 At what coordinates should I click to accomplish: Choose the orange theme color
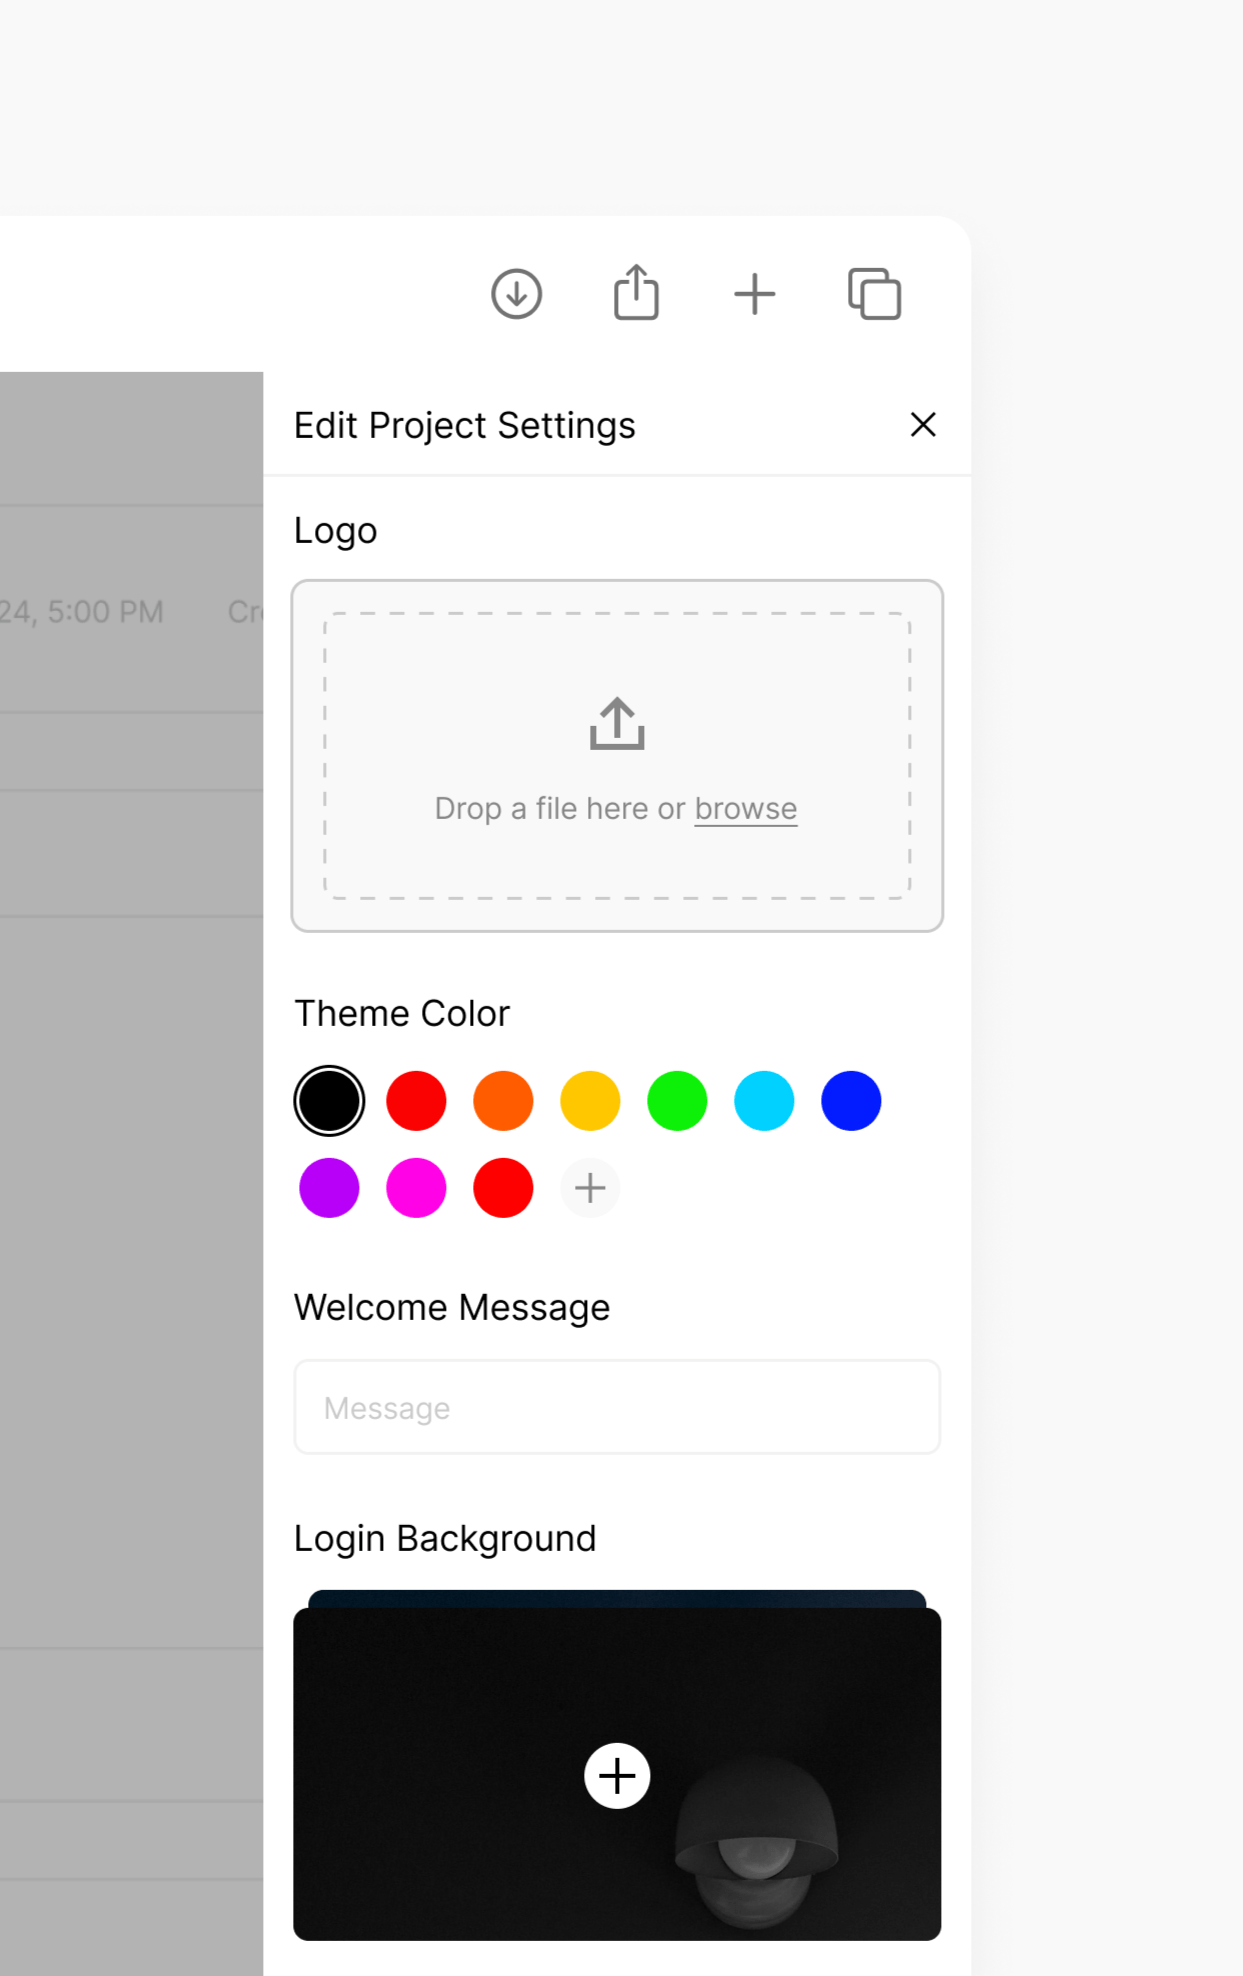pyautogui.click(x=503, y=1101)
